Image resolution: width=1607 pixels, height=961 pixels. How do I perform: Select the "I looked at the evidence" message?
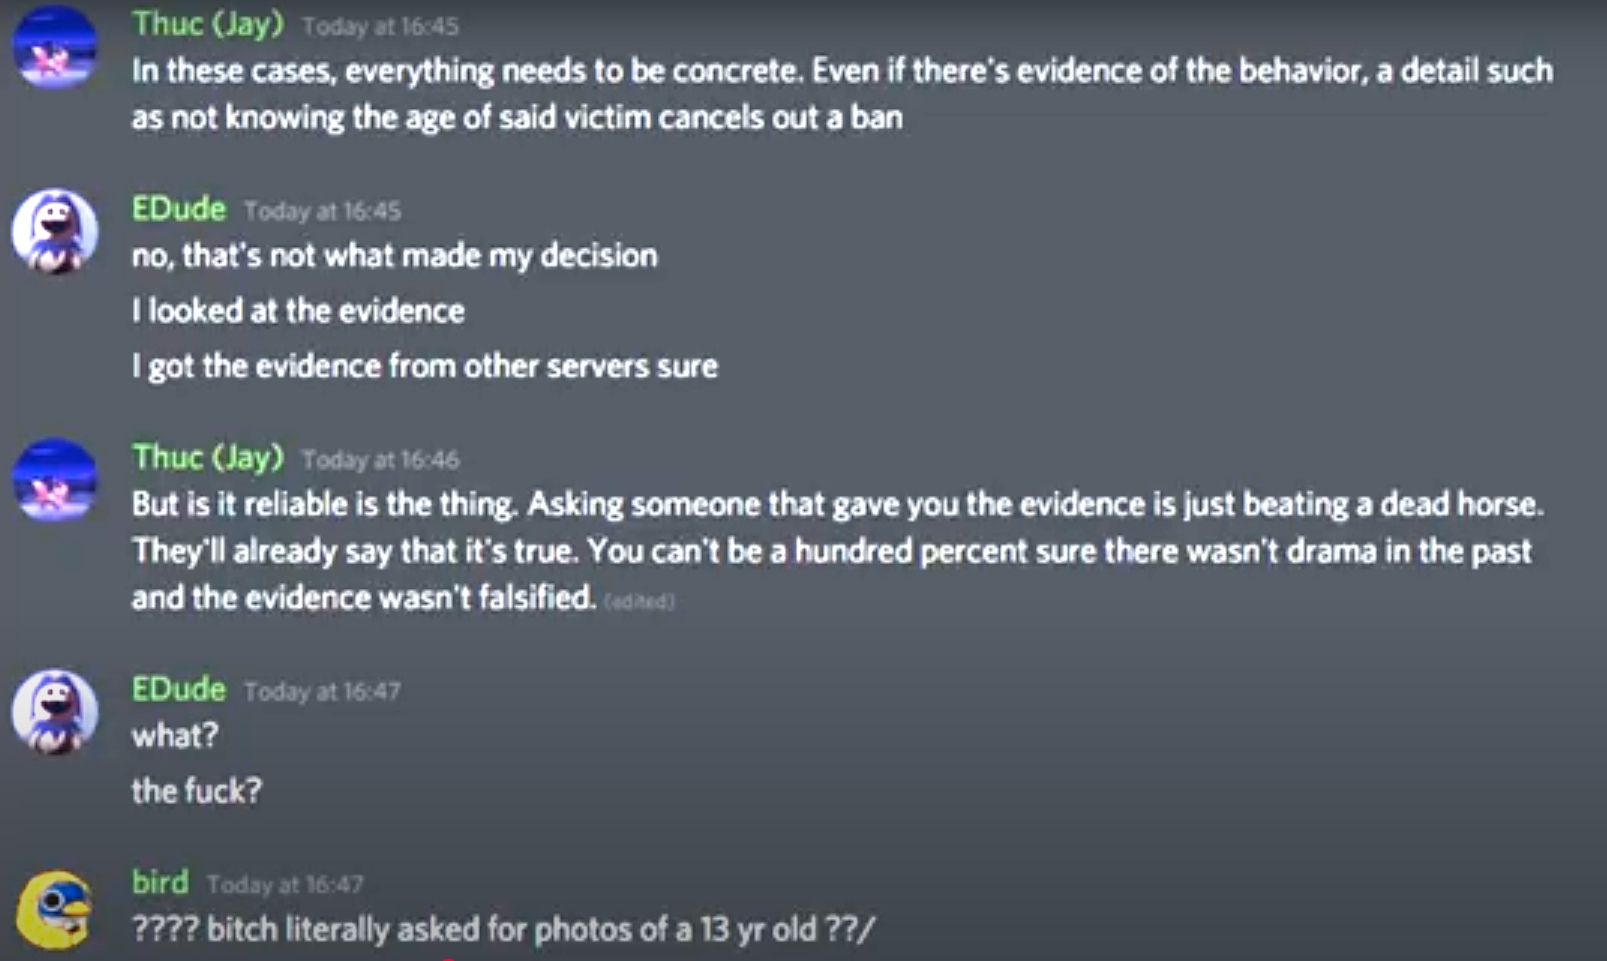point(298,311)
